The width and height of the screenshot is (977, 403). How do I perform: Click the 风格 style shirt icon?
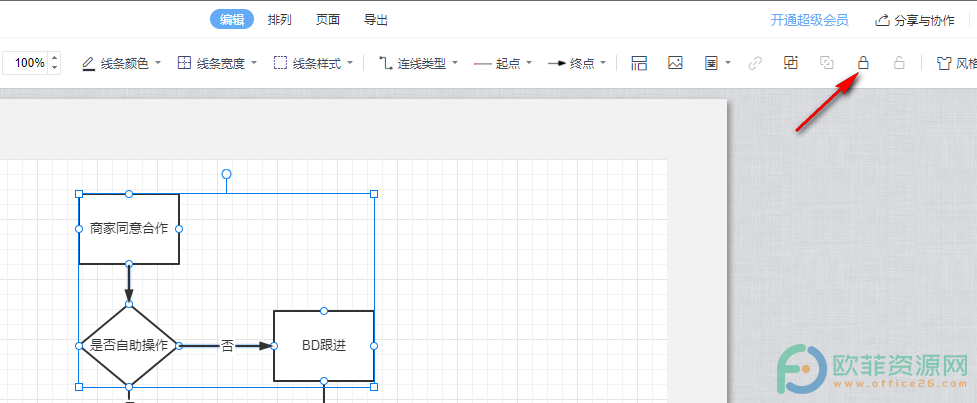945,63
